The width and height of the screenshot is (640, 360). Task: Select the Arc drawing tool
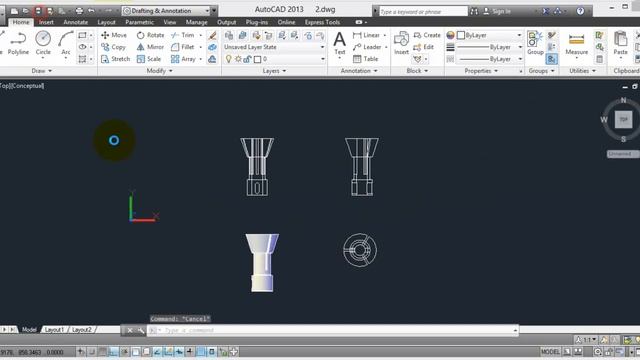click(x=65, y=43)
